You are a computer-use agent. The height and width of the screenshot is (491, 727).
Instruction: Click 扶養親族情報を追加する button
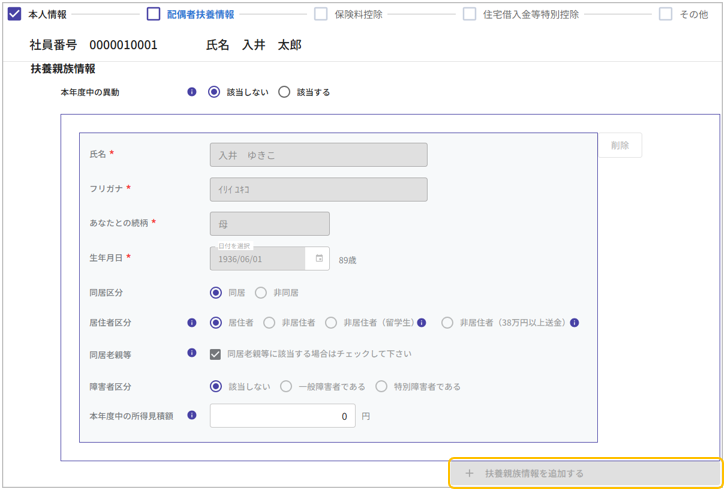point(584,473)
